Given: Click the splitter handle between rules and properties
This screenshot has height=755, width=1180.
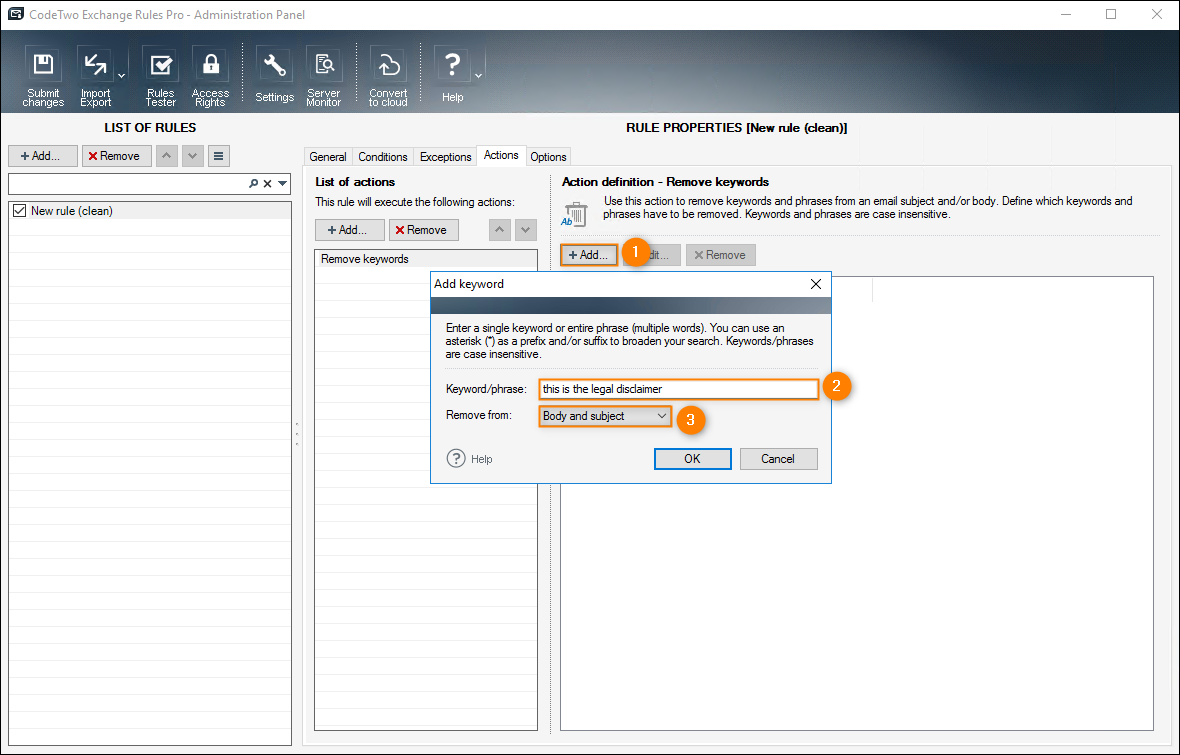Looking at the screenshot, I should coord(297,434).
